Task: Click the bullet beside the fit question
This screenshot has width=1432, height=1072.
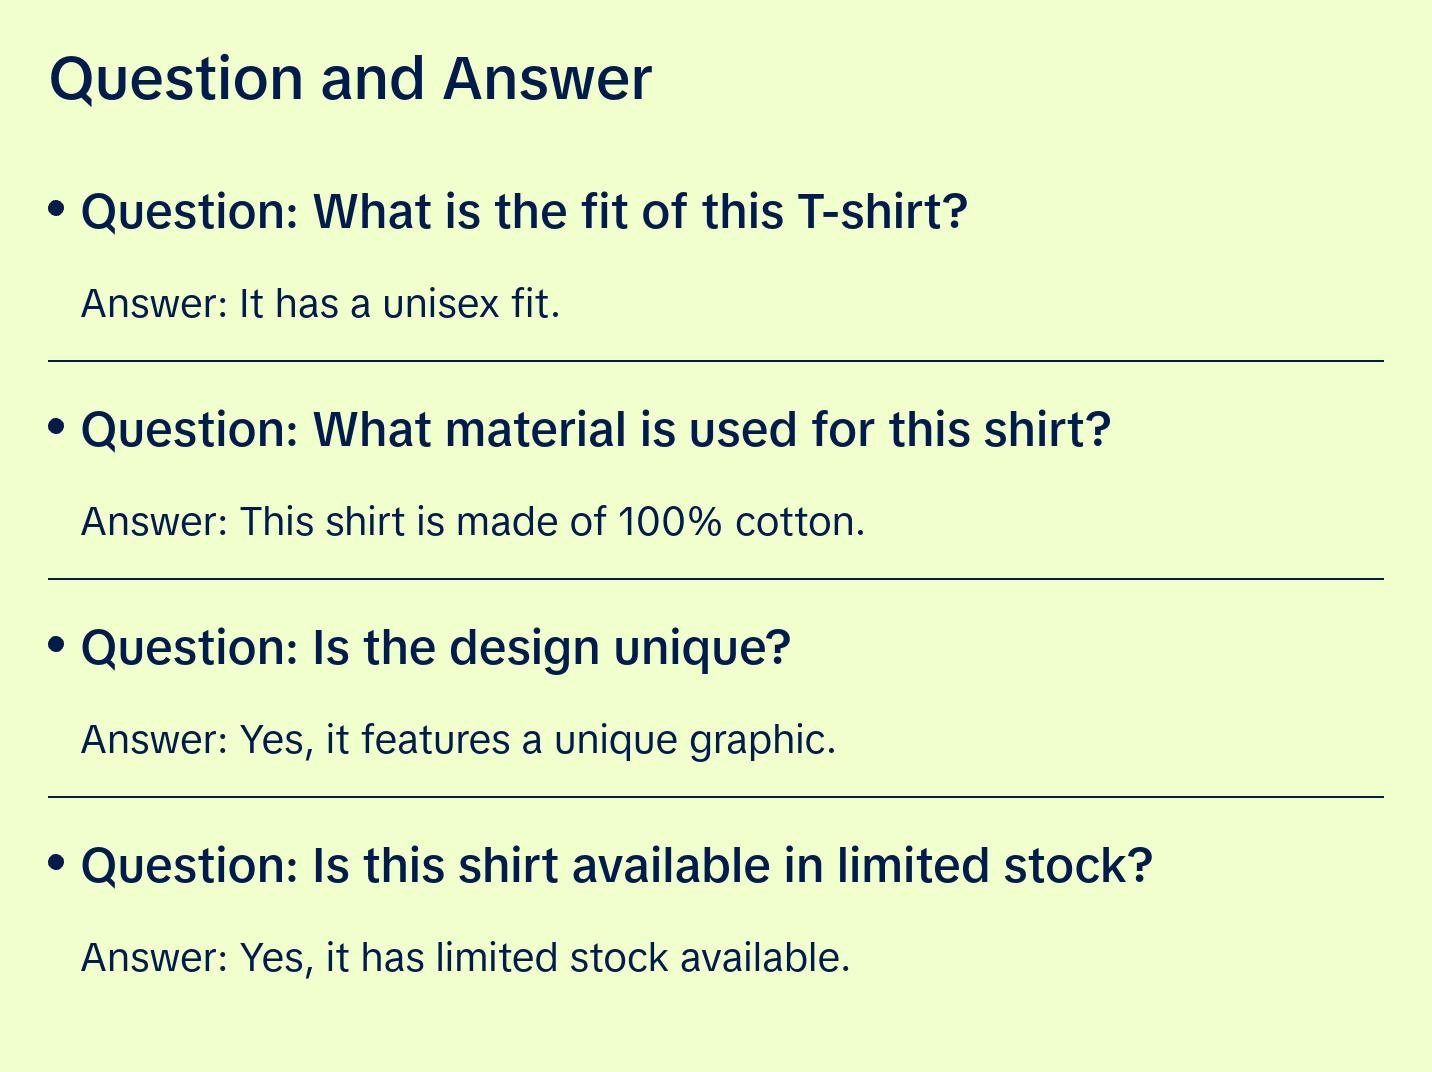Action: point(57,208)
